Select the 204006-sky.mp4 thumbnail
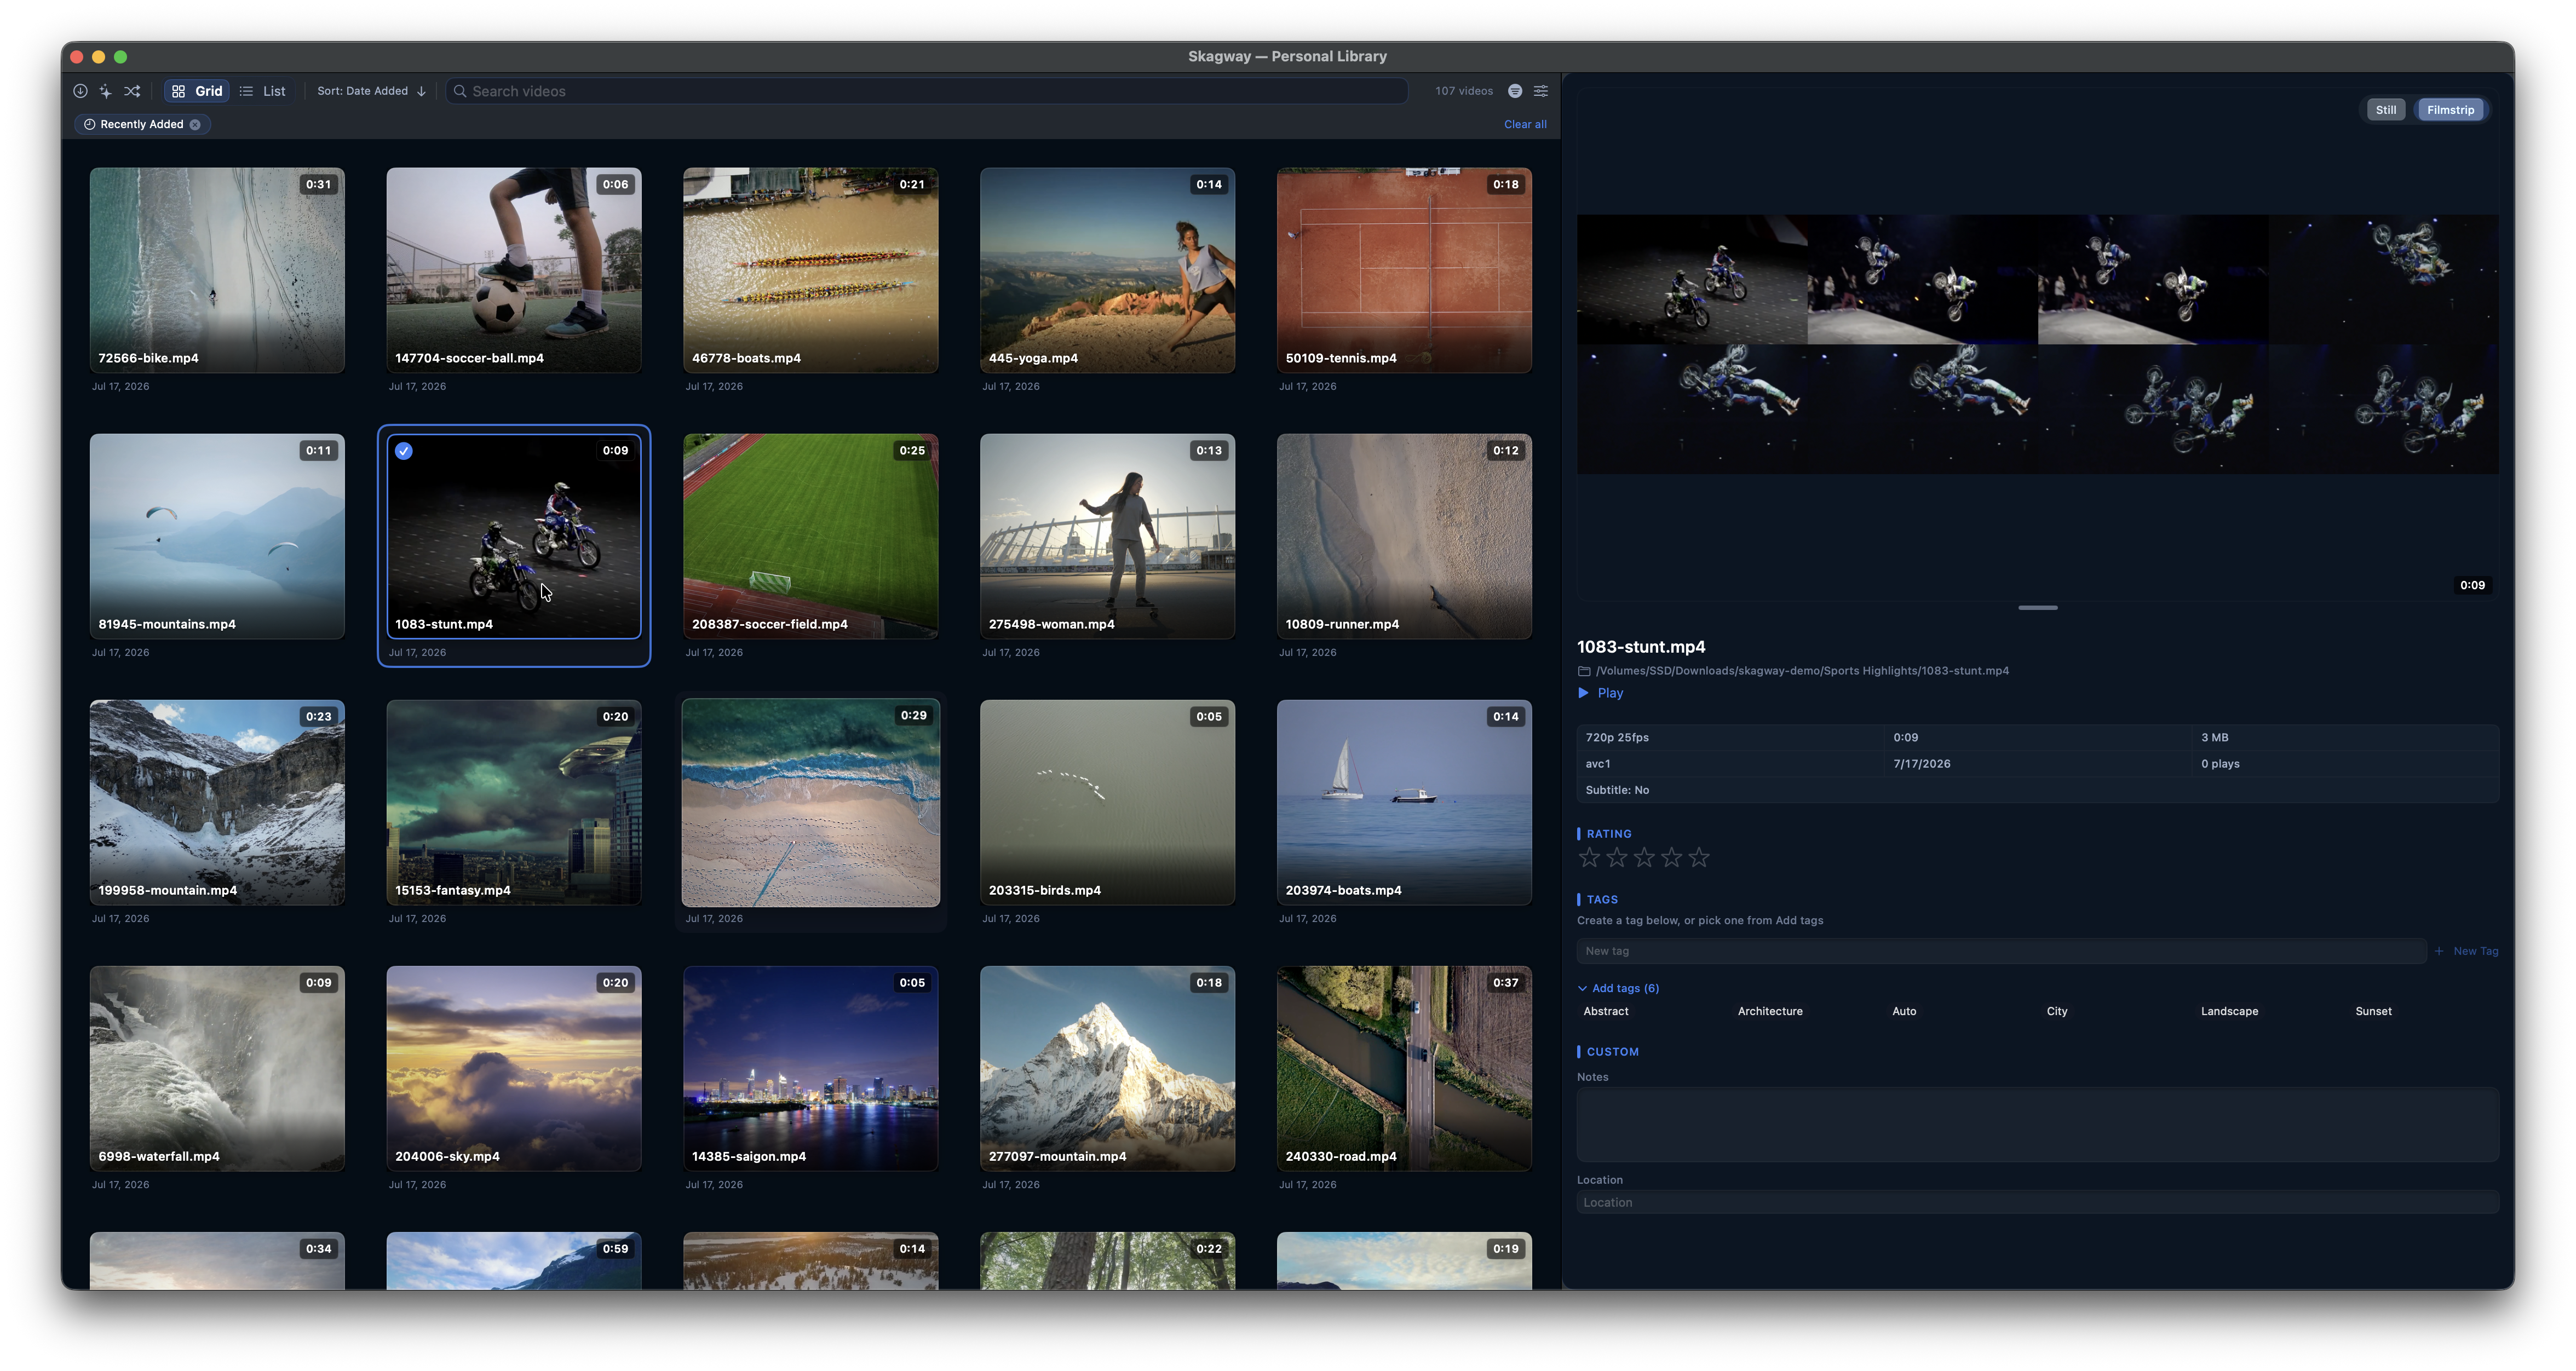The width and height of the screenshot is (2576, 1371). coord(514,1068)
